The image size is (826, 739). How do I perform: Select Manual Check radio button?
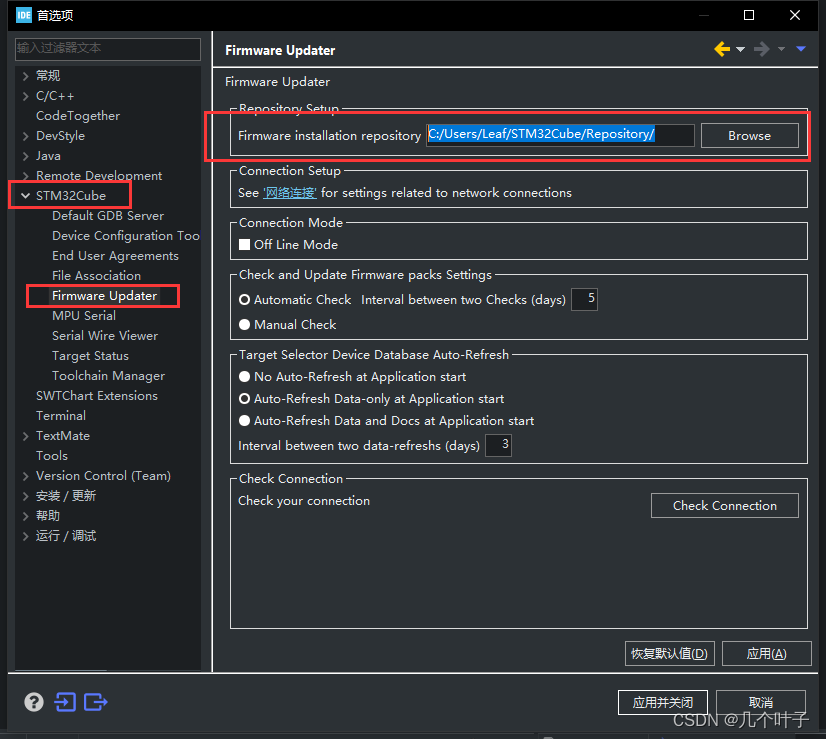coord(244,324)
